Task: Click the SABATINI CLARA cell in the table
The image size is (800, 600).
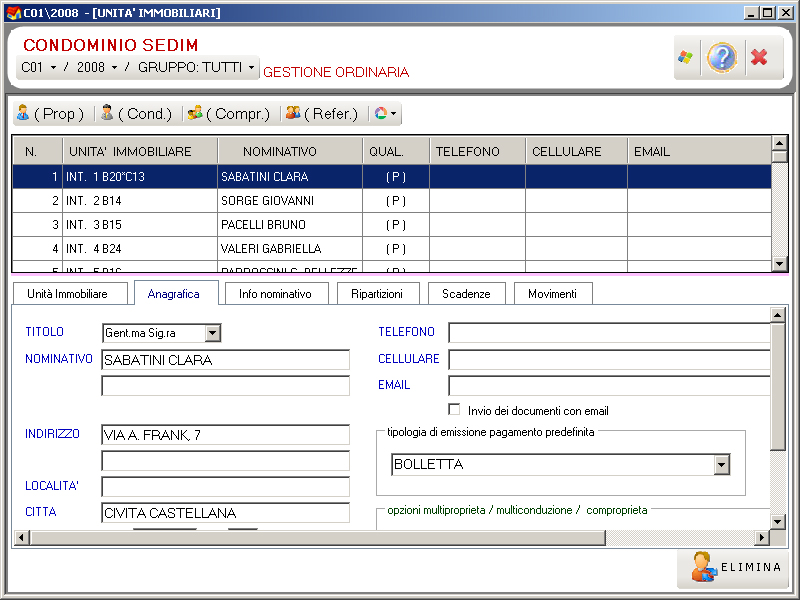Action: 290,177
